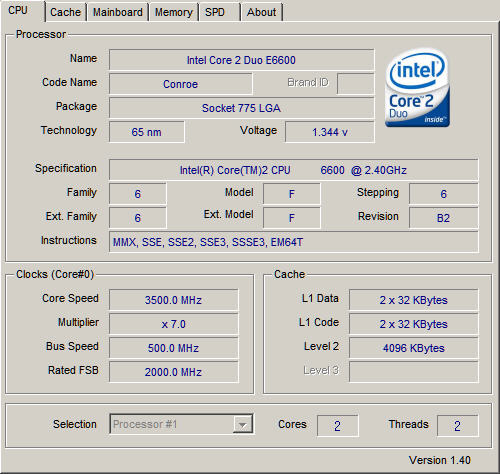The image size is (500, 474).
Task: Click the Core Speed 3500.0 MHz value
Action: (x=174, y=300)
